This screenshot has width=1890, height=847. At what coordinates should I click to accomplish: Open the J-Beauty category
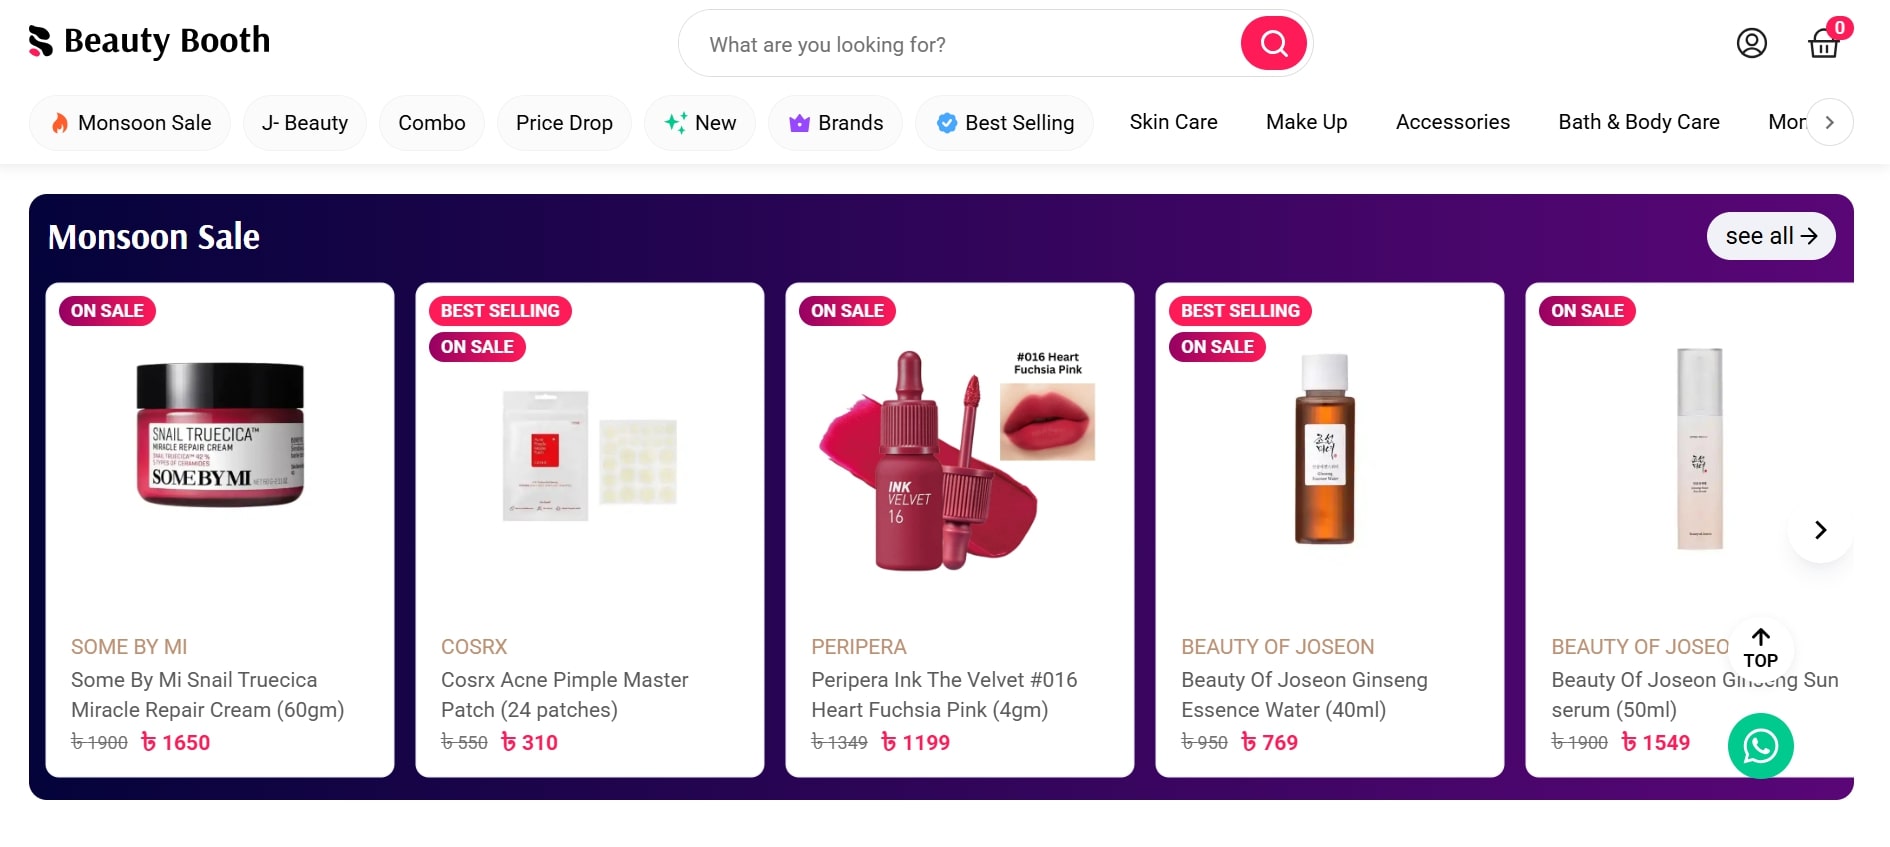(305, 123)
